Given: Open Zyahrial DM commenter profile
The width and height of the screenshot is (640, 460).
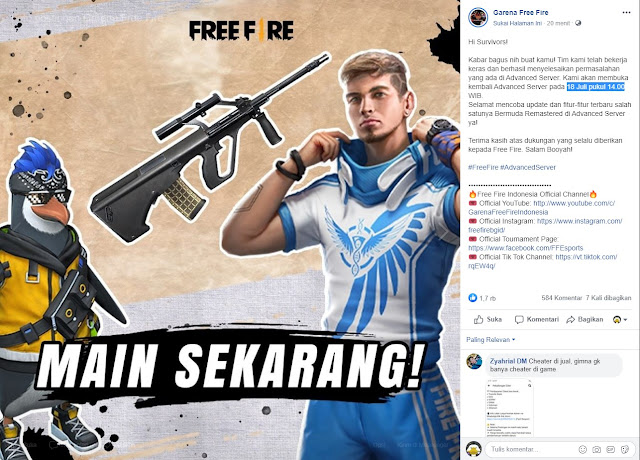Looking at the screenshot, I should point(508,361).
